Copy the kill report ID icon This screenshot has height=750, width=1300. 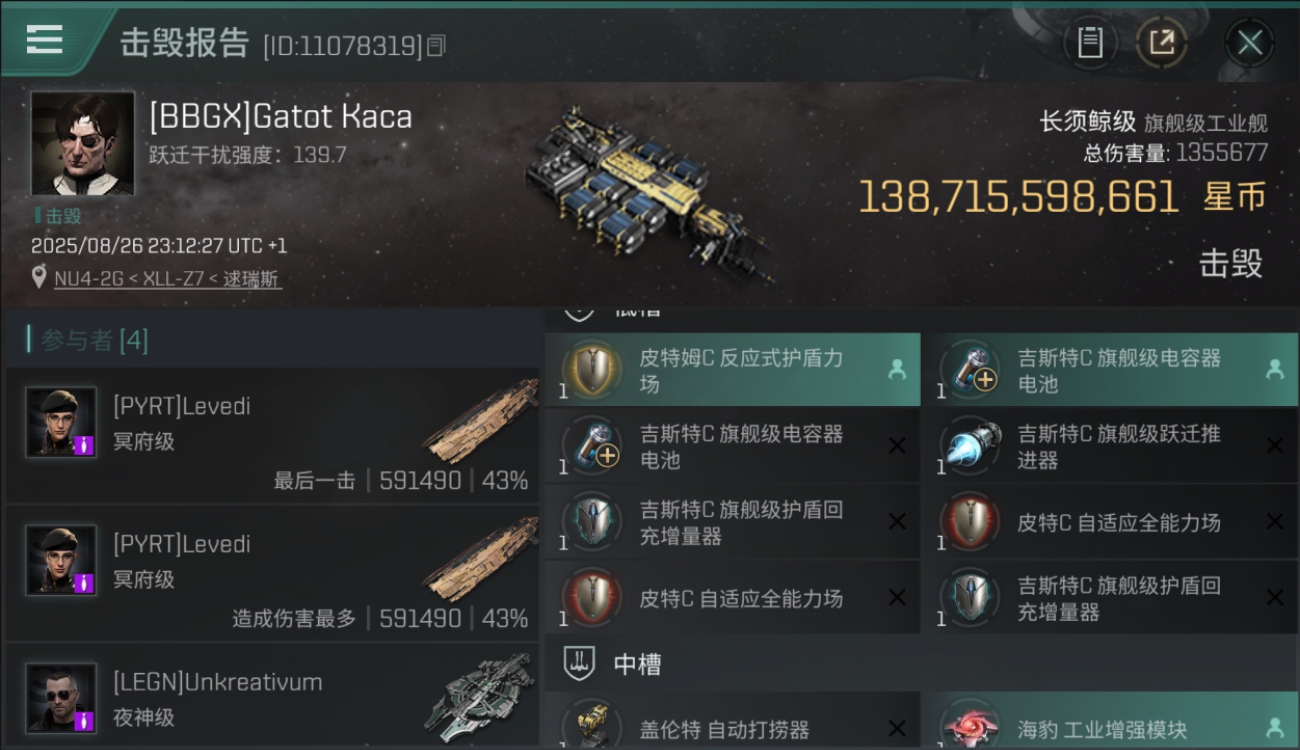click(436, 45)
